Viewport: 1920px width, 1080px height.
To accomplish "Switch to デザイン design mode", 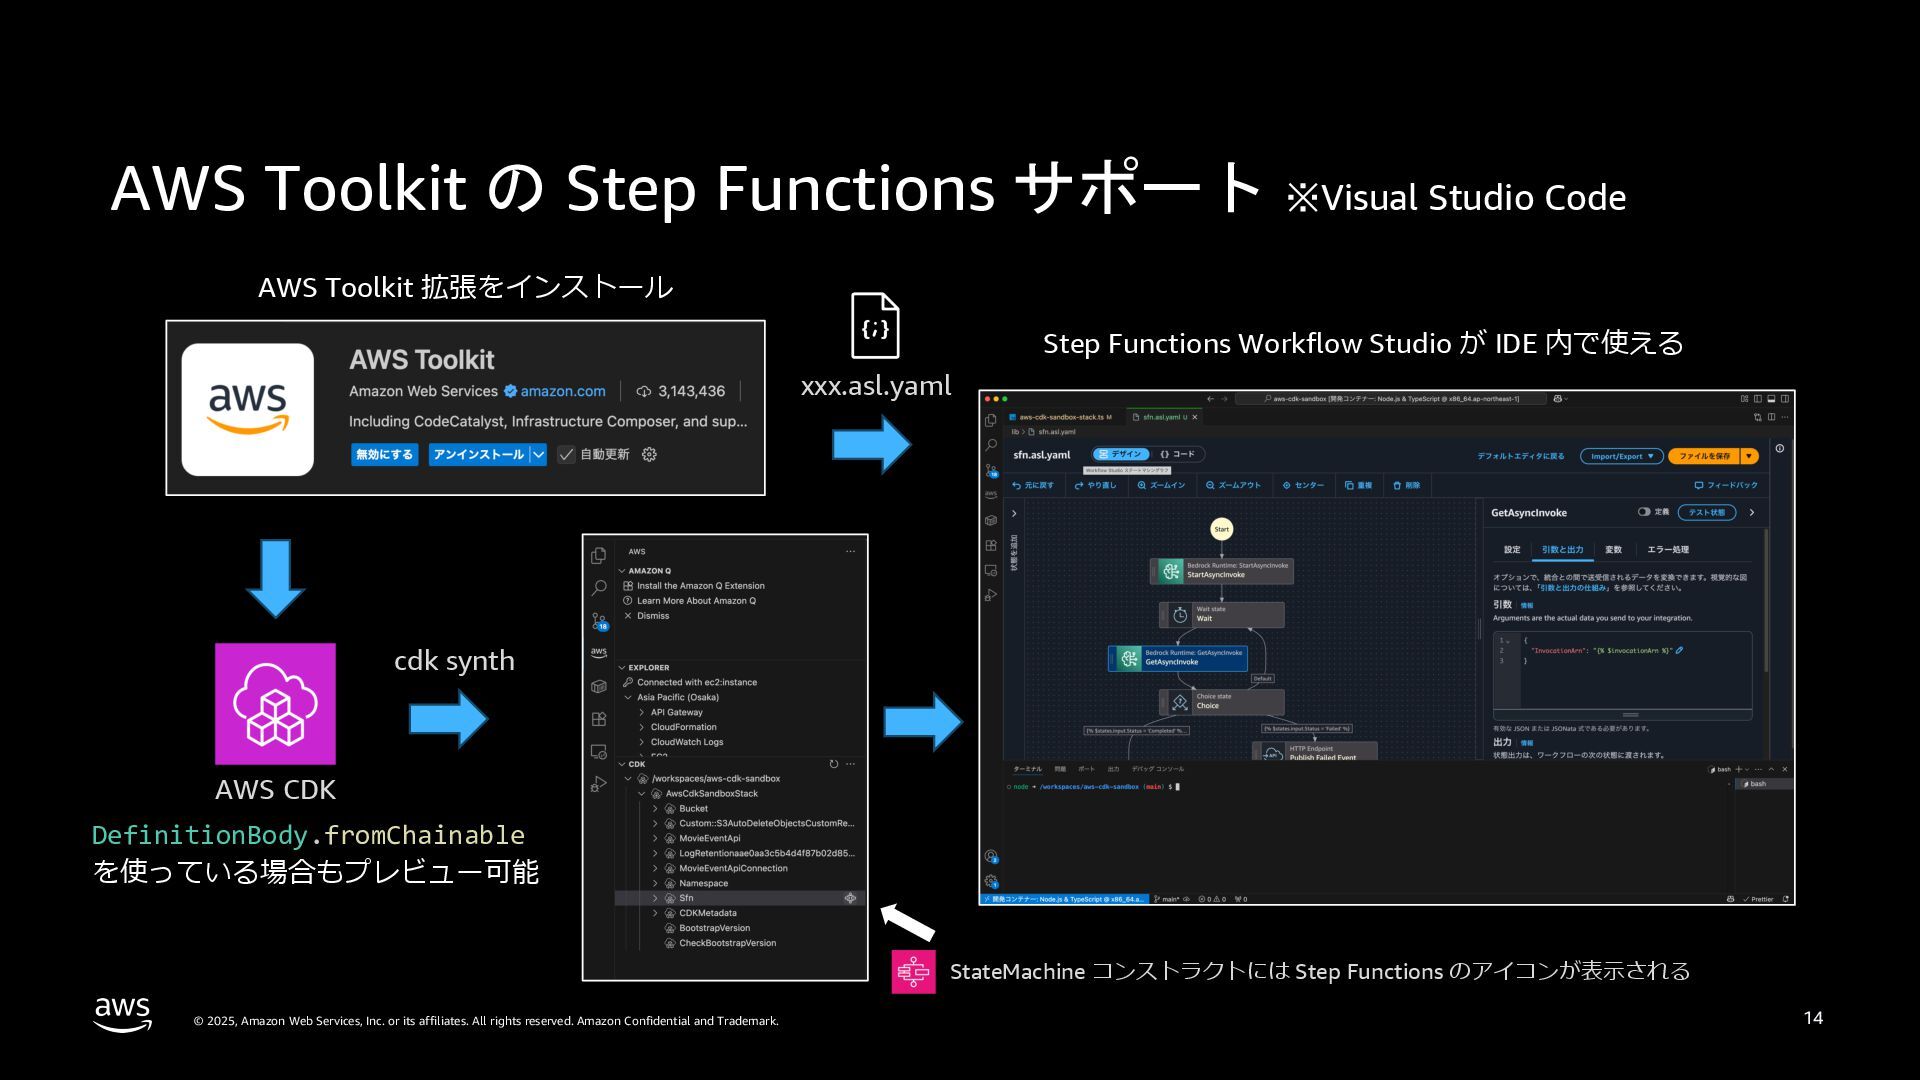I will point(1119,454).
